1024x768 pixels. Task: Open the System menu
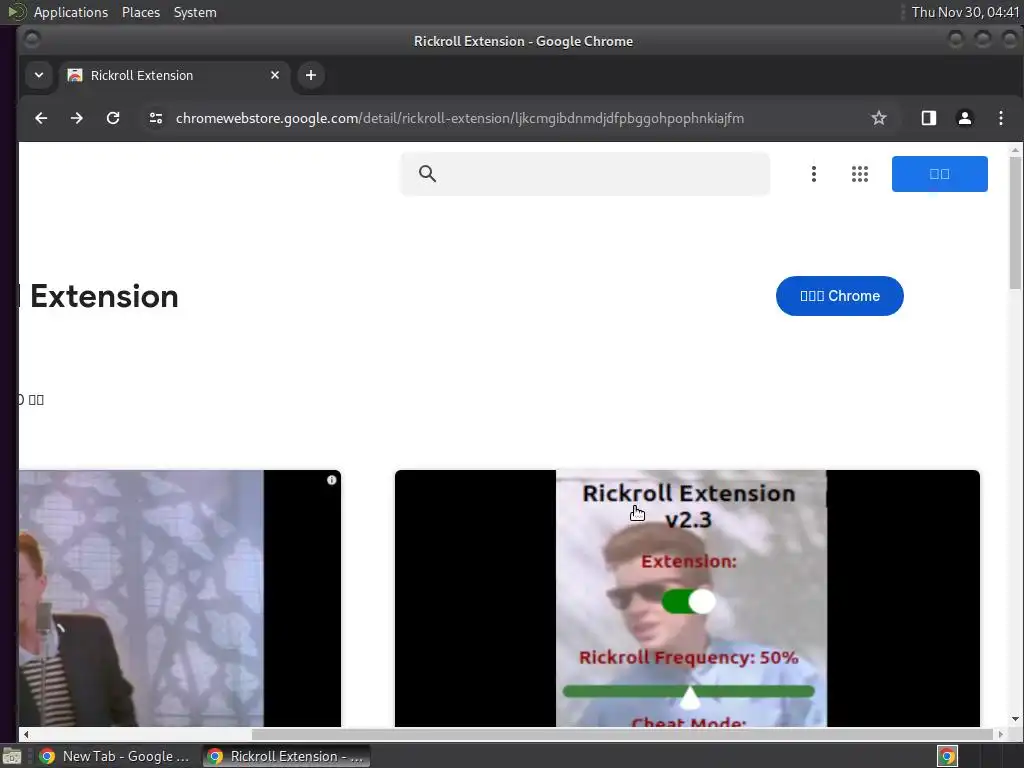tap(195, 12)
